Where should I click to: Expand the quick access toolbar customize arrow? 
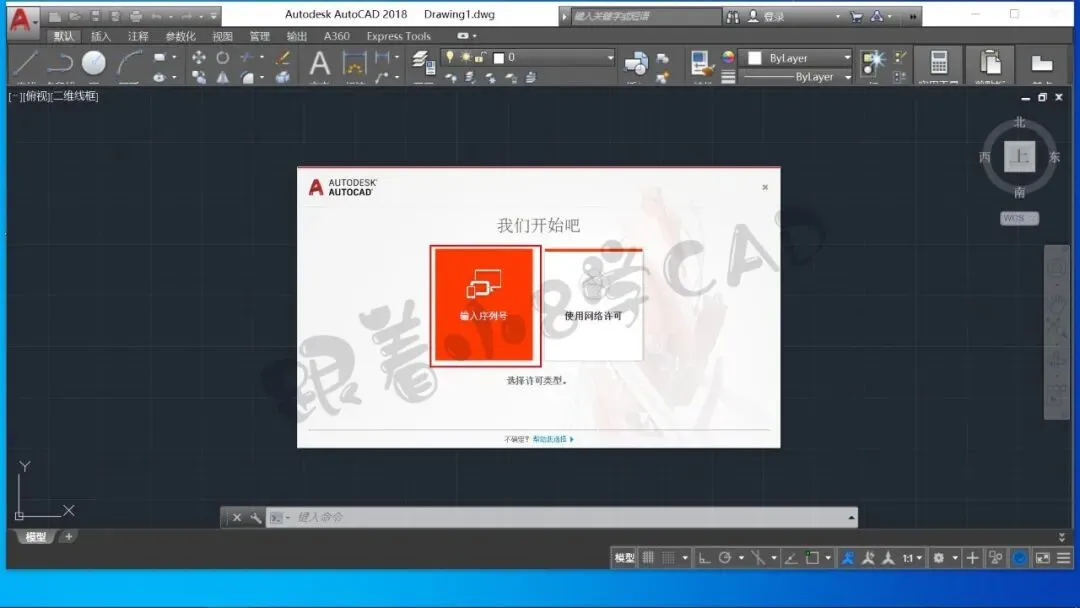coord(214,16)
